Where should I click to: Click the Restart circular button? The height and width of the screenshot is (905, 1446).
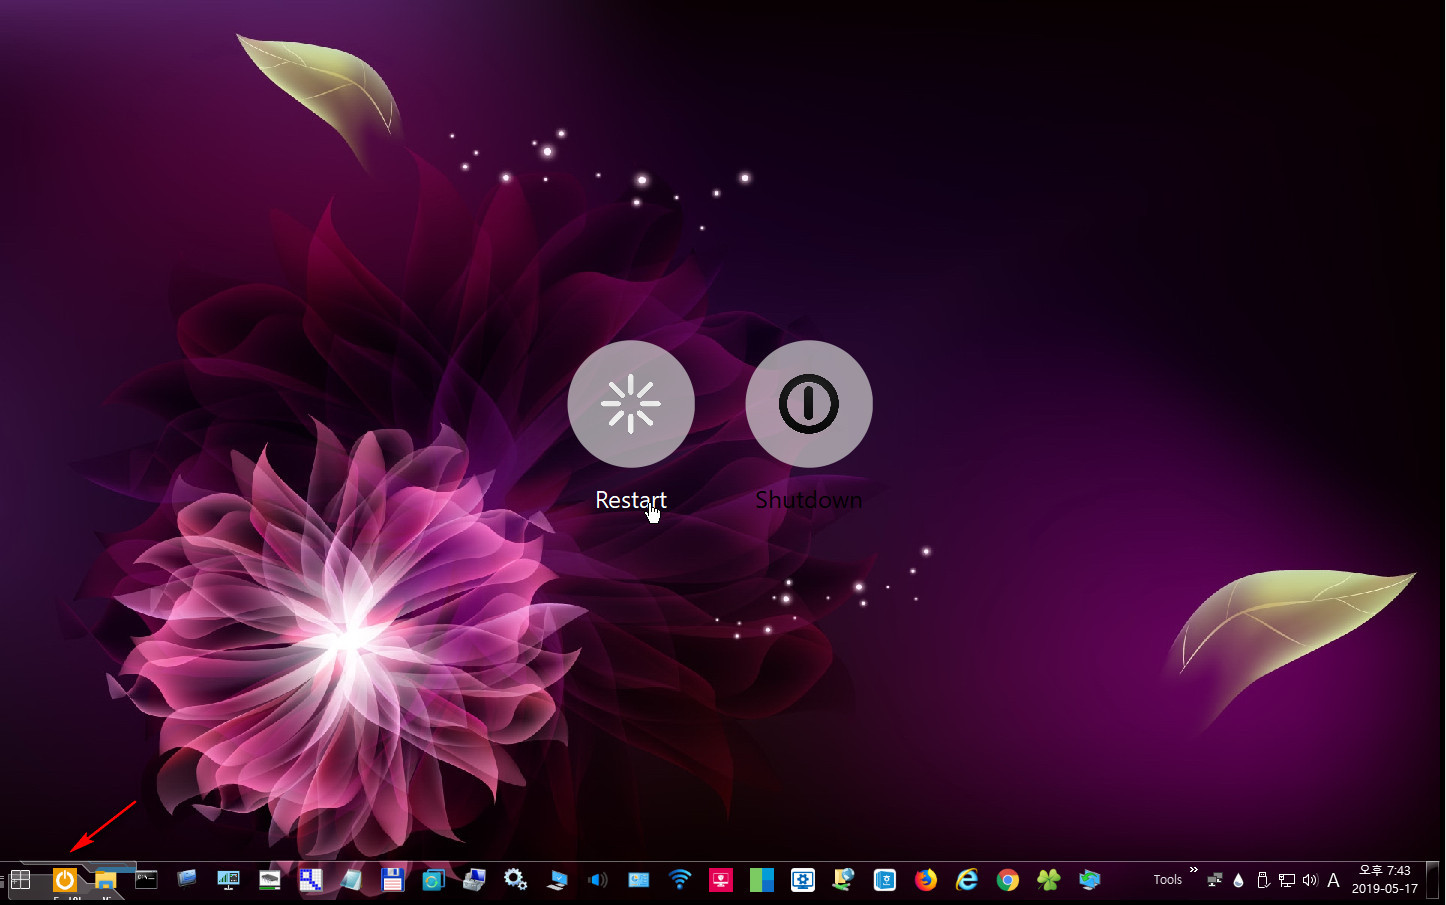click(631, 404)
